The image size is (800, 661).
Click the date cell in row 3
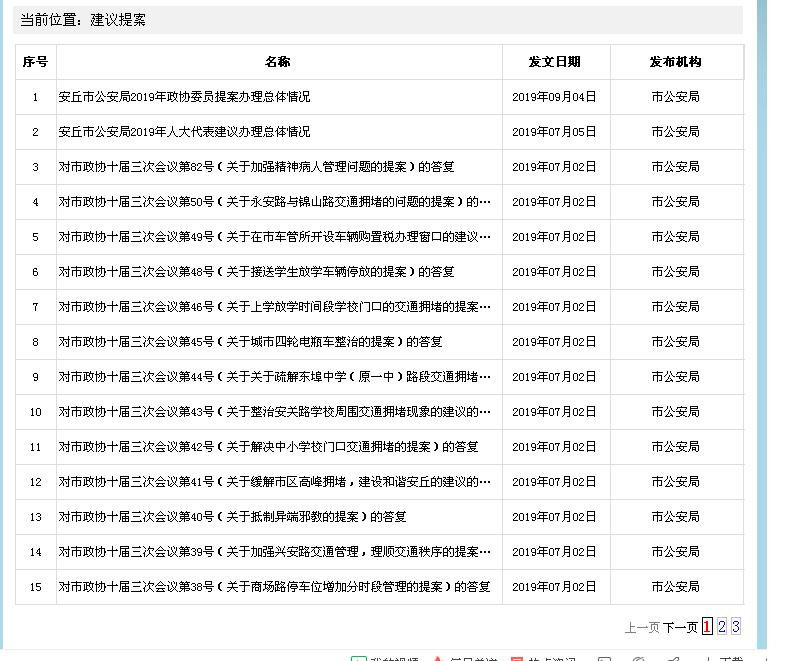coord(554,167)
